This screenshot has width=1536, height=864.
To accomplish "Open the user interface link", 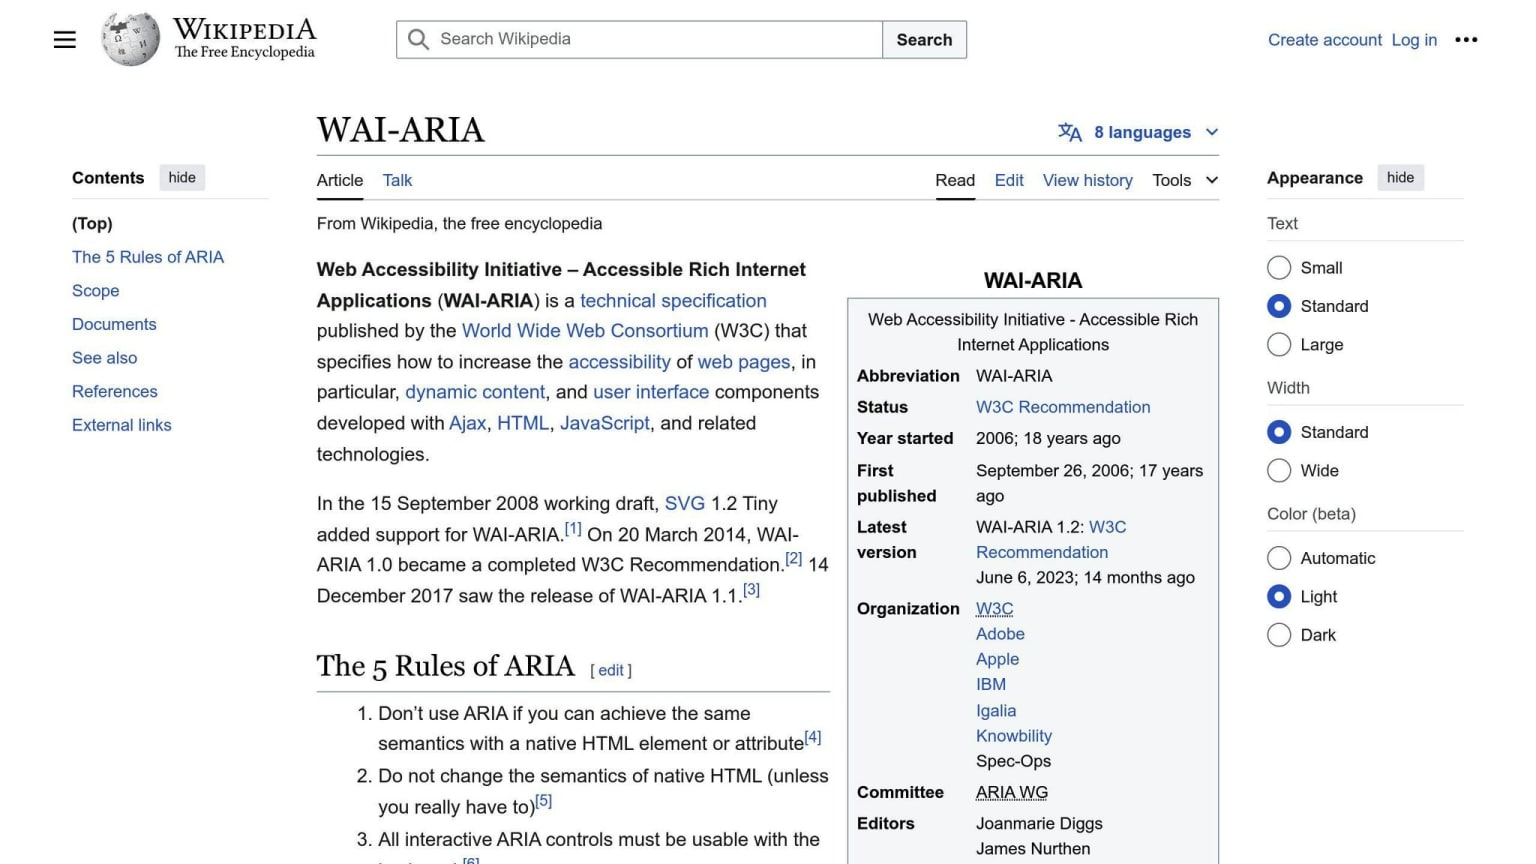I will 651,392.
